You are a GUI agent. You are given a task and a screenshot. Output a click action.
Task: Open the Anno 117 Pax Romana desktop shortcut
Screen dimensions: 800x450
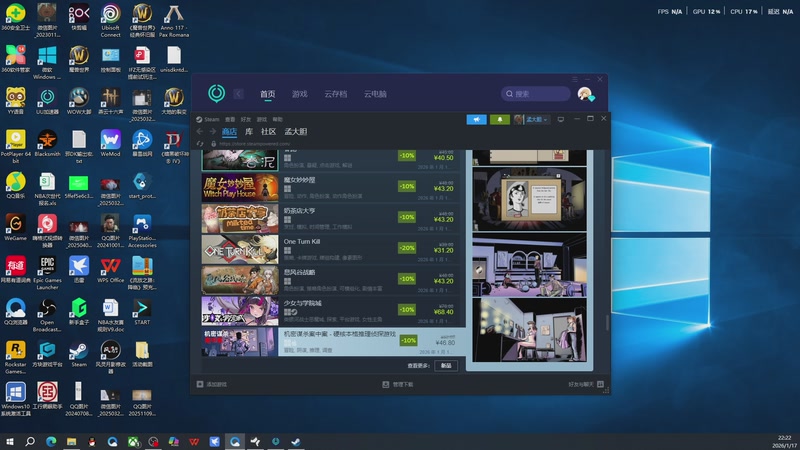click(x=174, y=20)
